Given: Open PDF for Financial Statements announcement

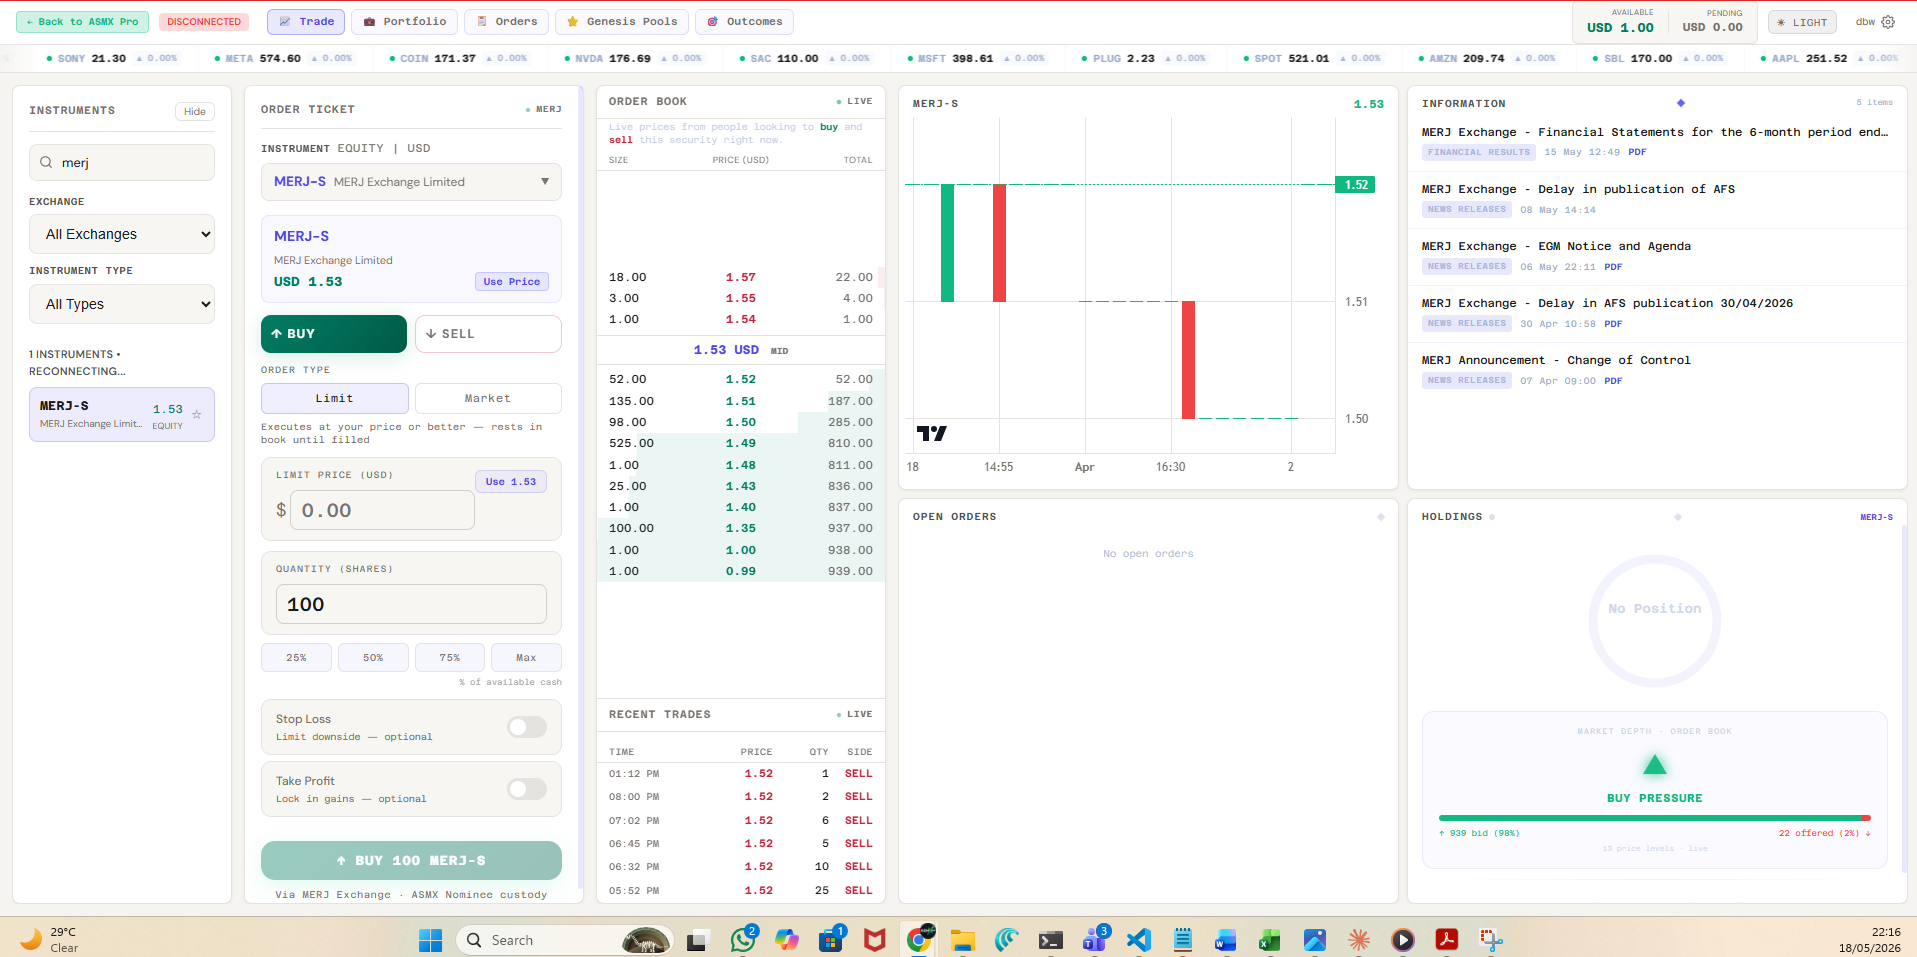Looking at the screenshot, I should (1637, 152).
